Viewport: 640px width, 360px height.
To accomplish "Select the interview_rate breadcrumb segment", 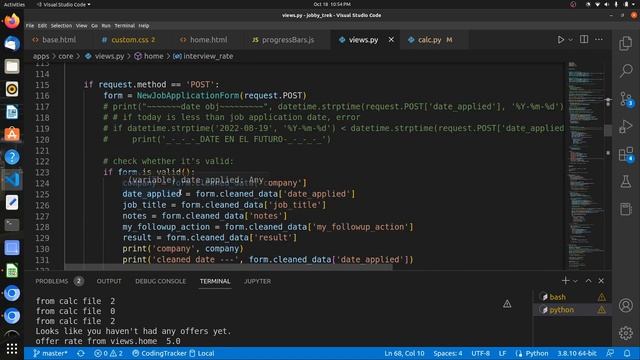I will (203, 56).
